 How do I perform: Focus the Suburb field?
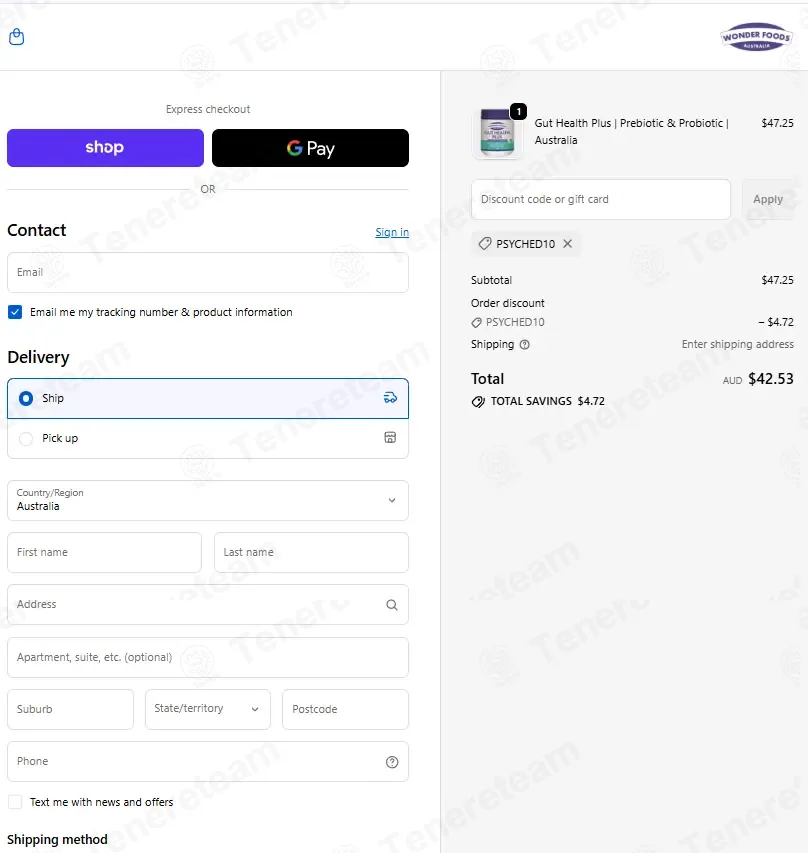pos(70,709)
